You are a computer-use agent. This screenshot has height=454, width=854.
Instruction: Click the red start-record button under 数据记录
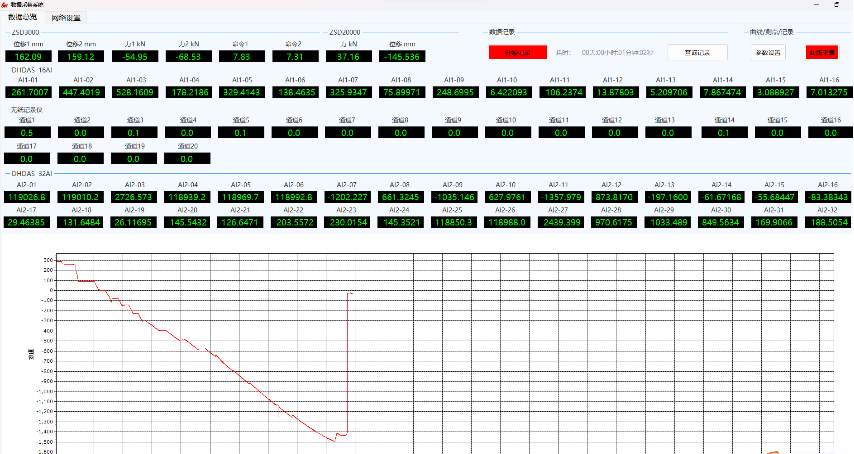pyautogui.click(x=517, y=52)
